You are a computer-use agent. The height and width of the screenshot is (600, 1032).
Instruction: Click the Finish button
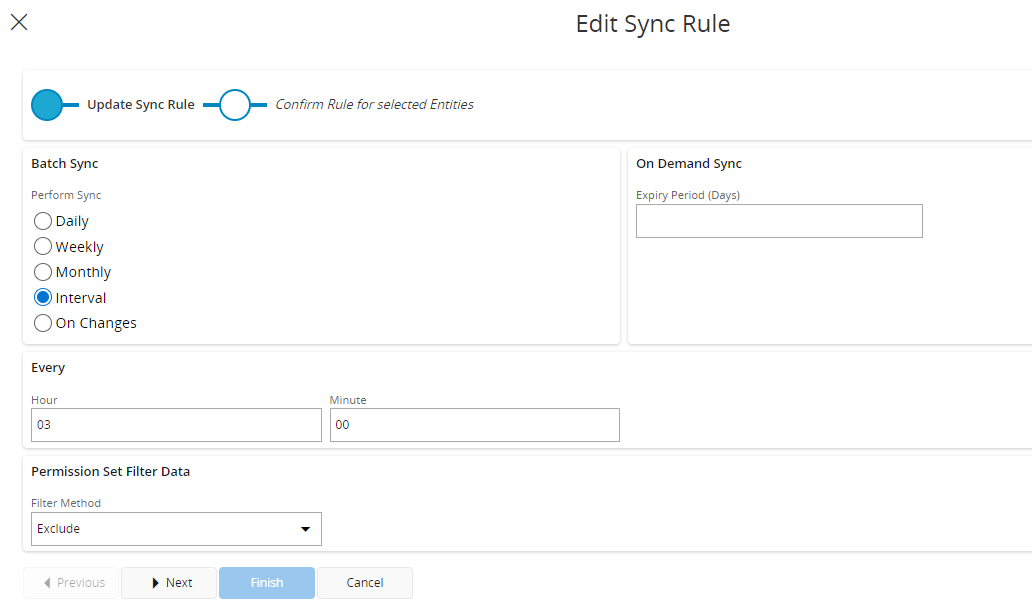267,583
